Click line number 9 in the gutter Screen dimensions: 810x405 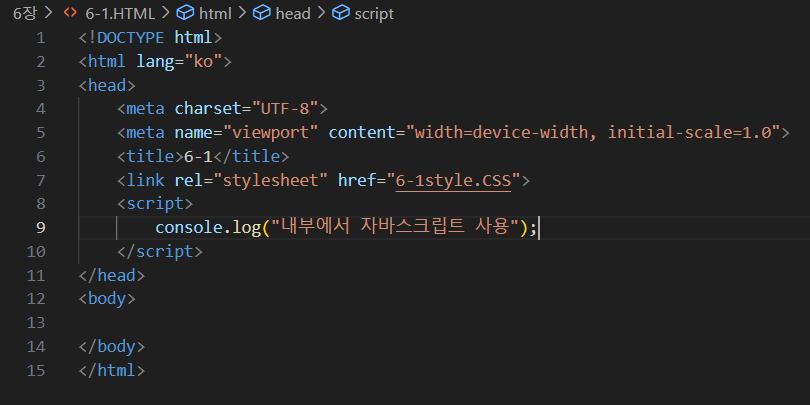pyautogui.click(x=41, y=228)
